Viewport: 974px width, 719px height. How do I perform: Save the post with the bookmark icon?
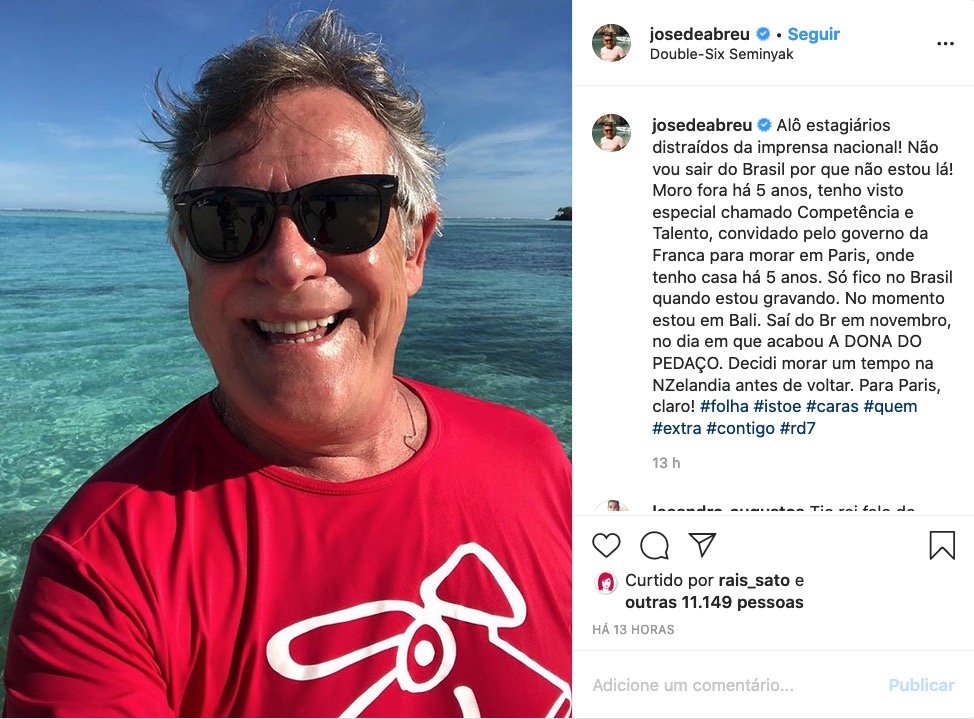[x=942, y=545]
